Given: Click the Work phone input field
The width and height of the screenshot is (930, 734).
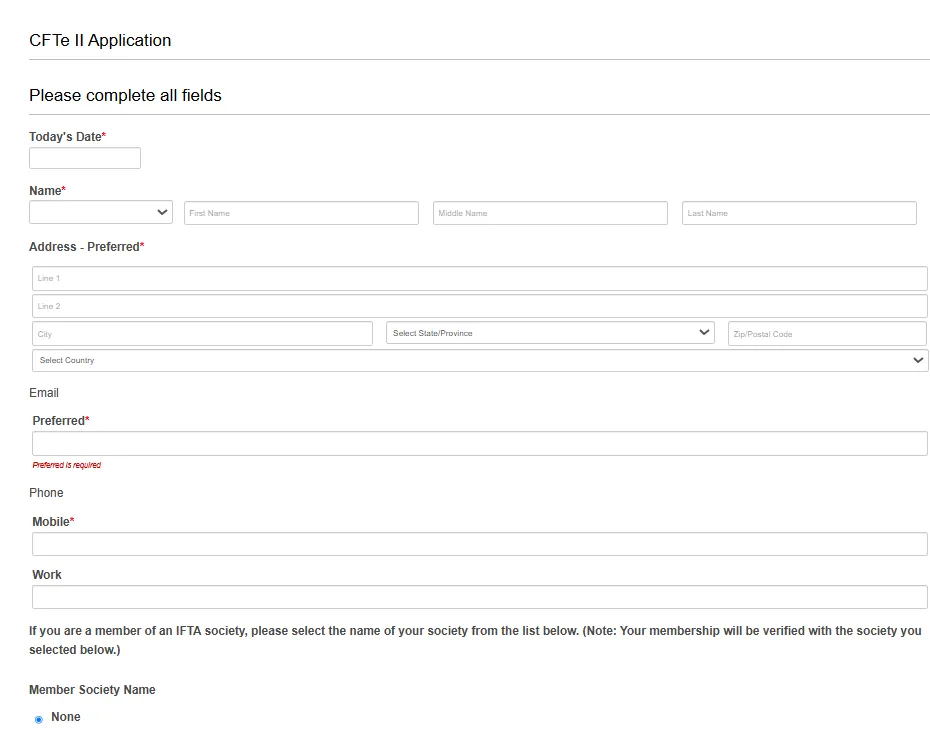Looking at the screenshot, I should pyautogui.click(x=480, y=597).
